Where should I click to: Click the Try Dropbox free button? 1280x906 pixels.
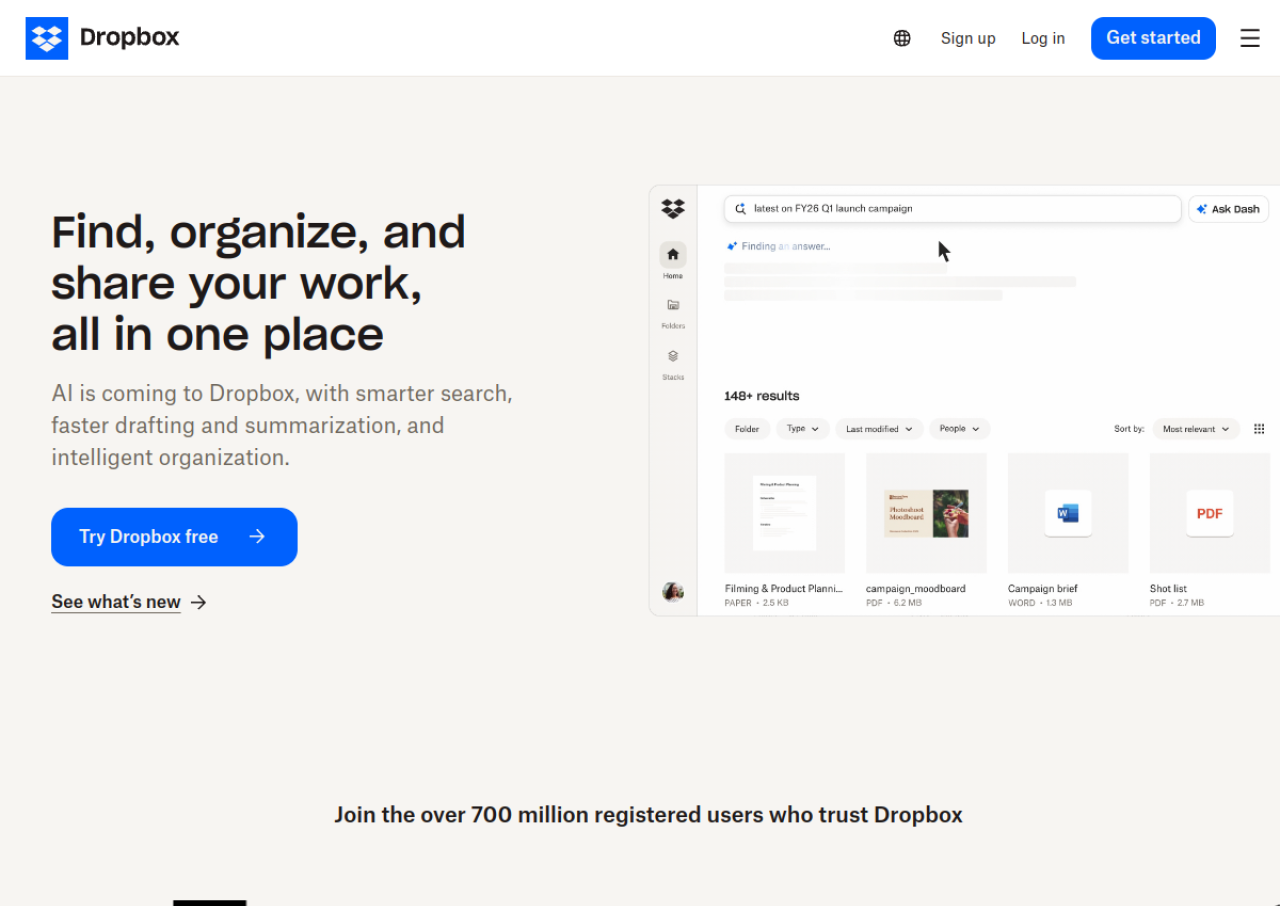point(174,537)
